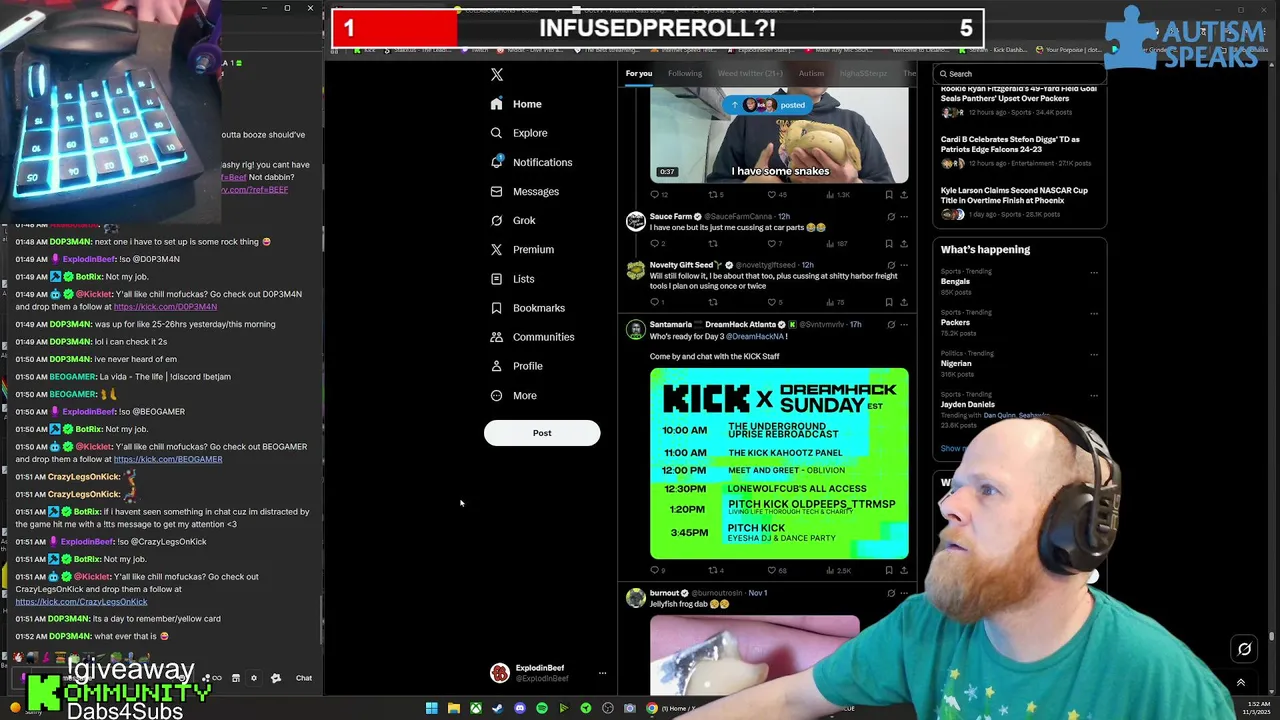Bookmark the Sauce Farm tweet
The height and width of the screenshot is (720, 1280).
[888, 243]
